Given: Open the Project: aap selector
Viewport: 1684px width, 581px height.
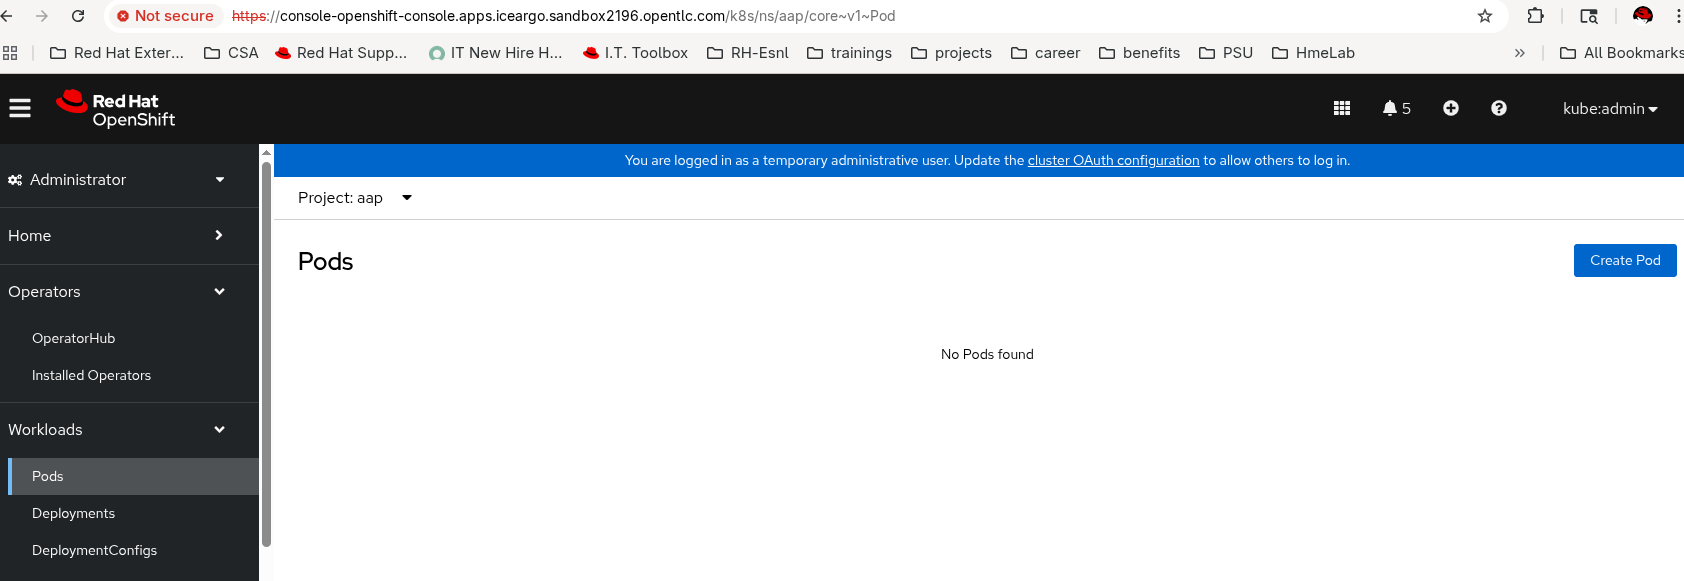Looking at the screenshot, I should coord(355,198).
